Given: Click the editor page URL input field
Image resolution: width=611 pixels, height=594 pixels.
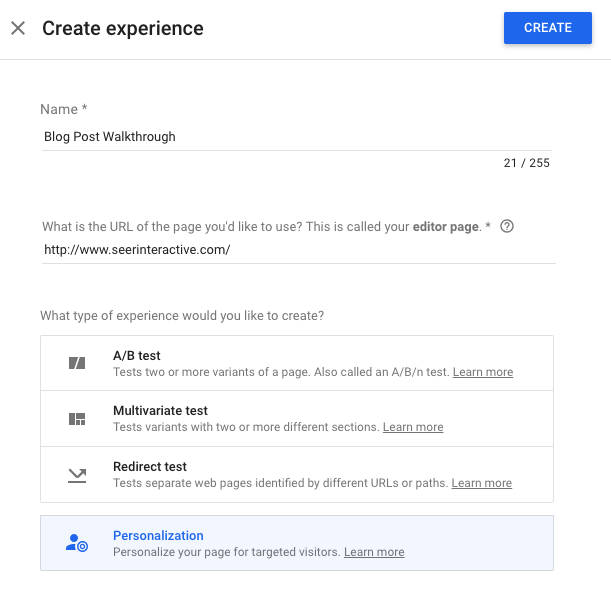Looking at the screenshot, I should [296, 249].
